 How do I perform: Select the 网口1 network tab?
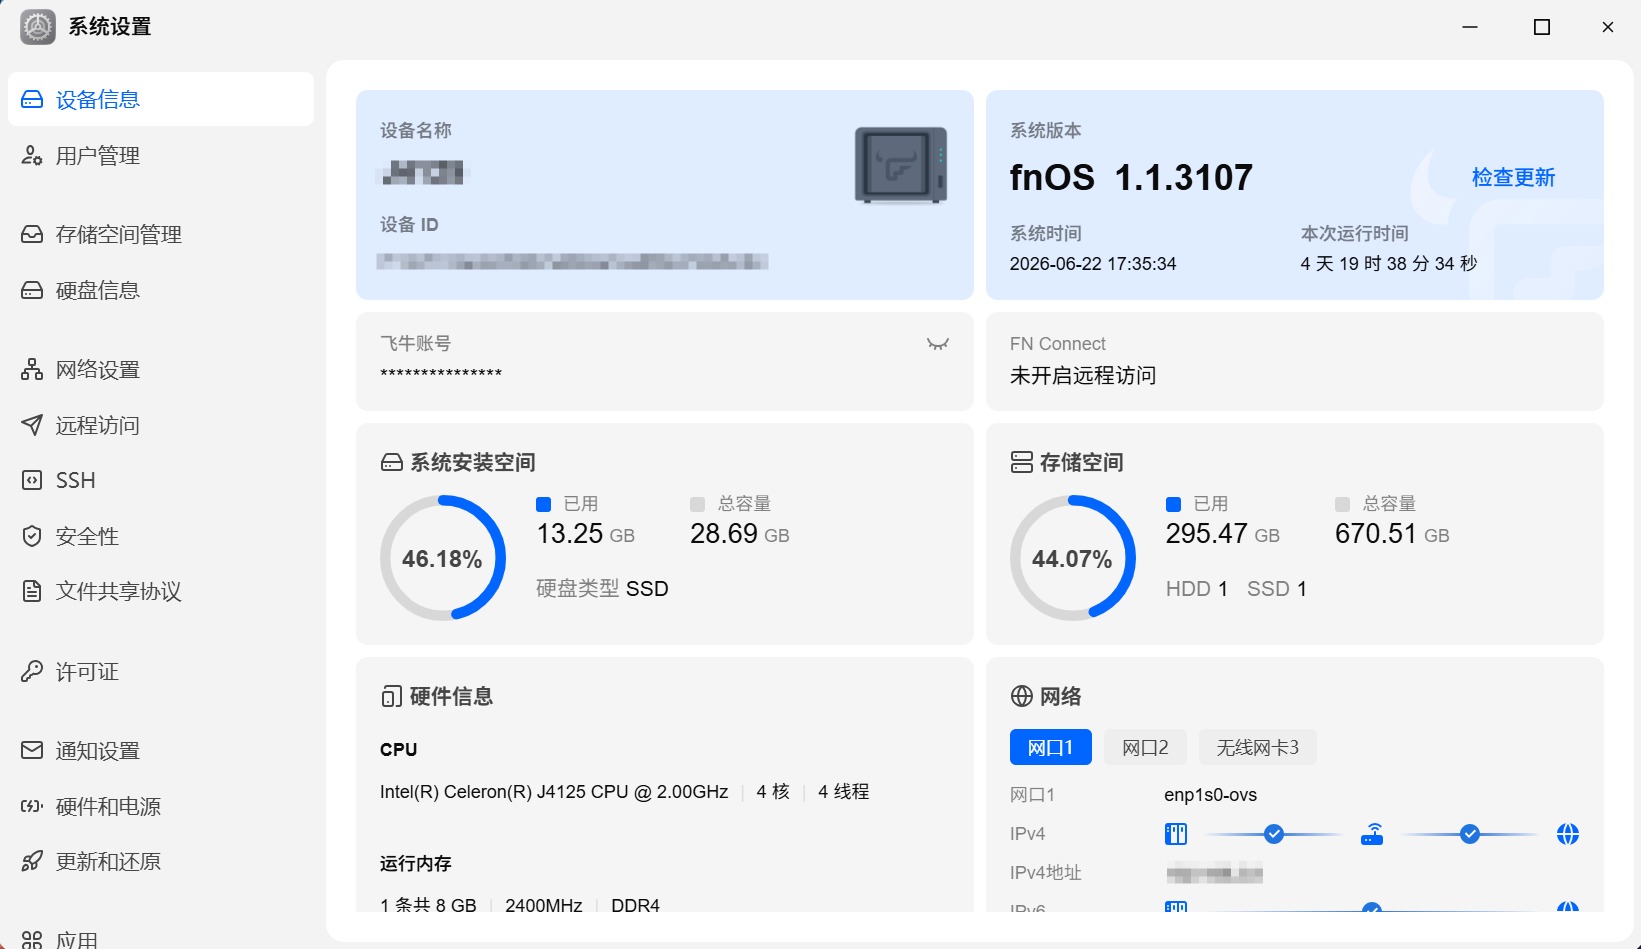pos(1050,748)
